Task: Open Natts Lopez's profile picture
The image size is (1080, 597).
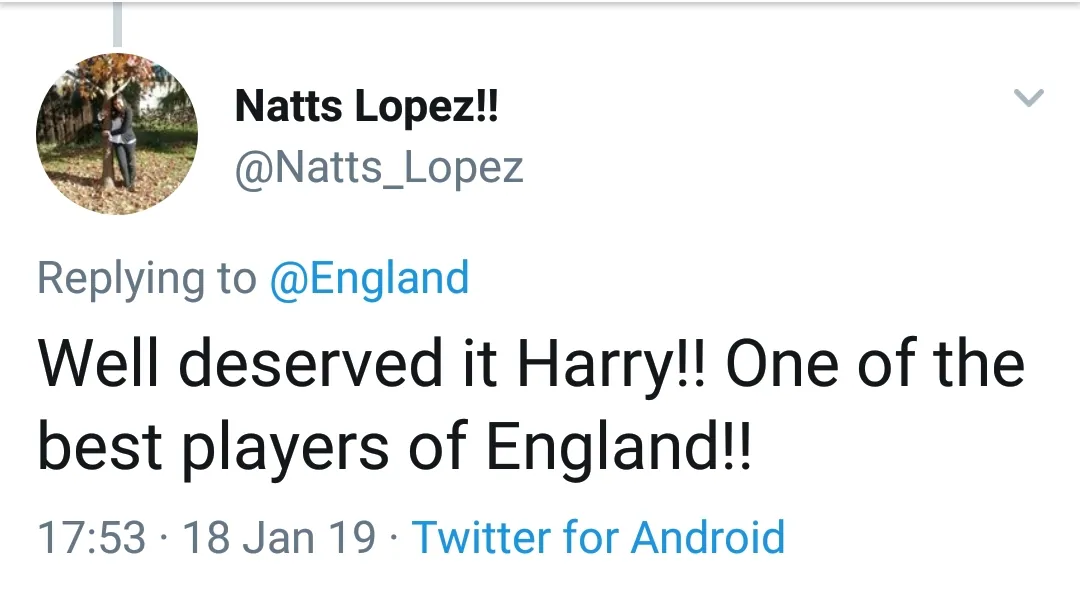Action: click(117, 135)
